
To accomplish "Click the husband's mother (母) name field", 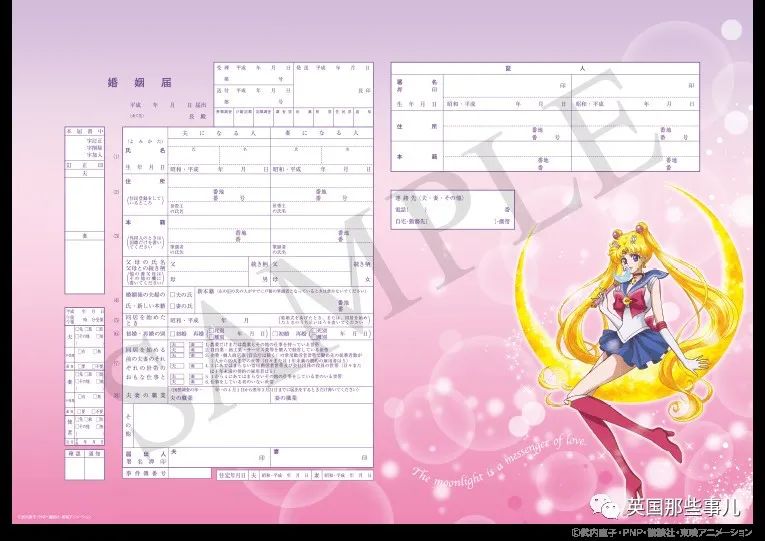I will pos(208,280).
